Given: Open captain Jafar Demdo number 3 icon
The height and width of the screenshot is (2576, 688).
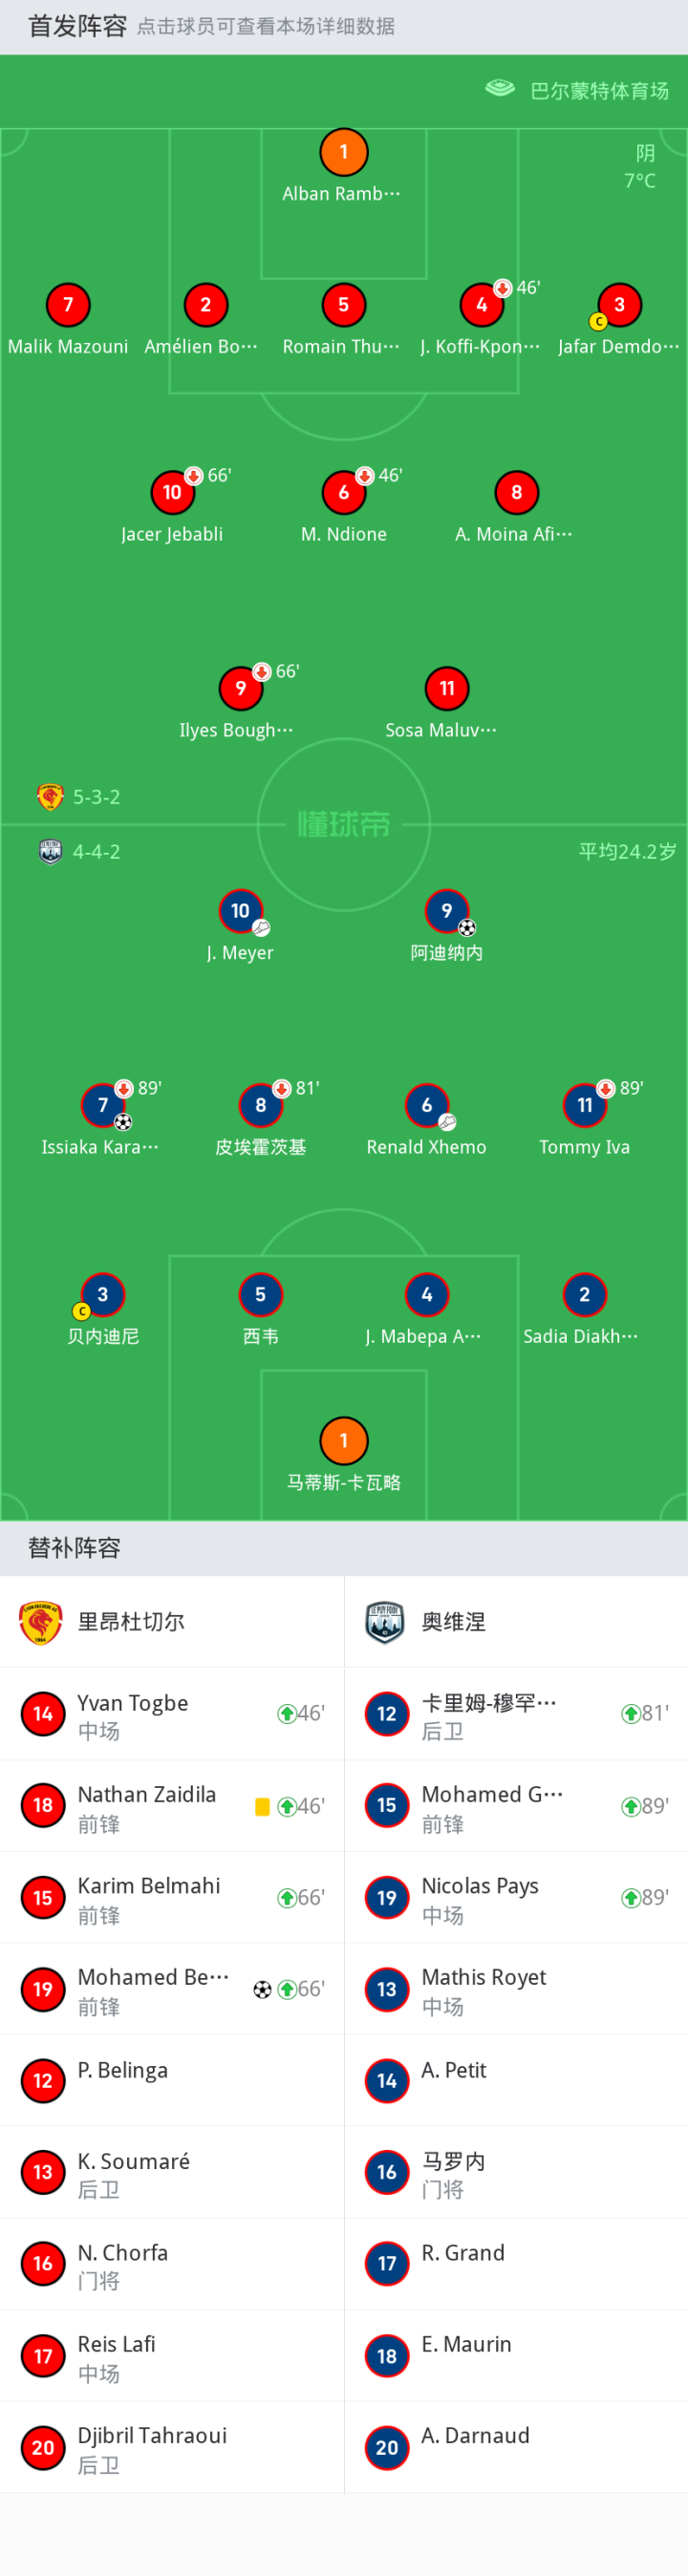Looking at the screenshot, I should (x=619, y=305).
